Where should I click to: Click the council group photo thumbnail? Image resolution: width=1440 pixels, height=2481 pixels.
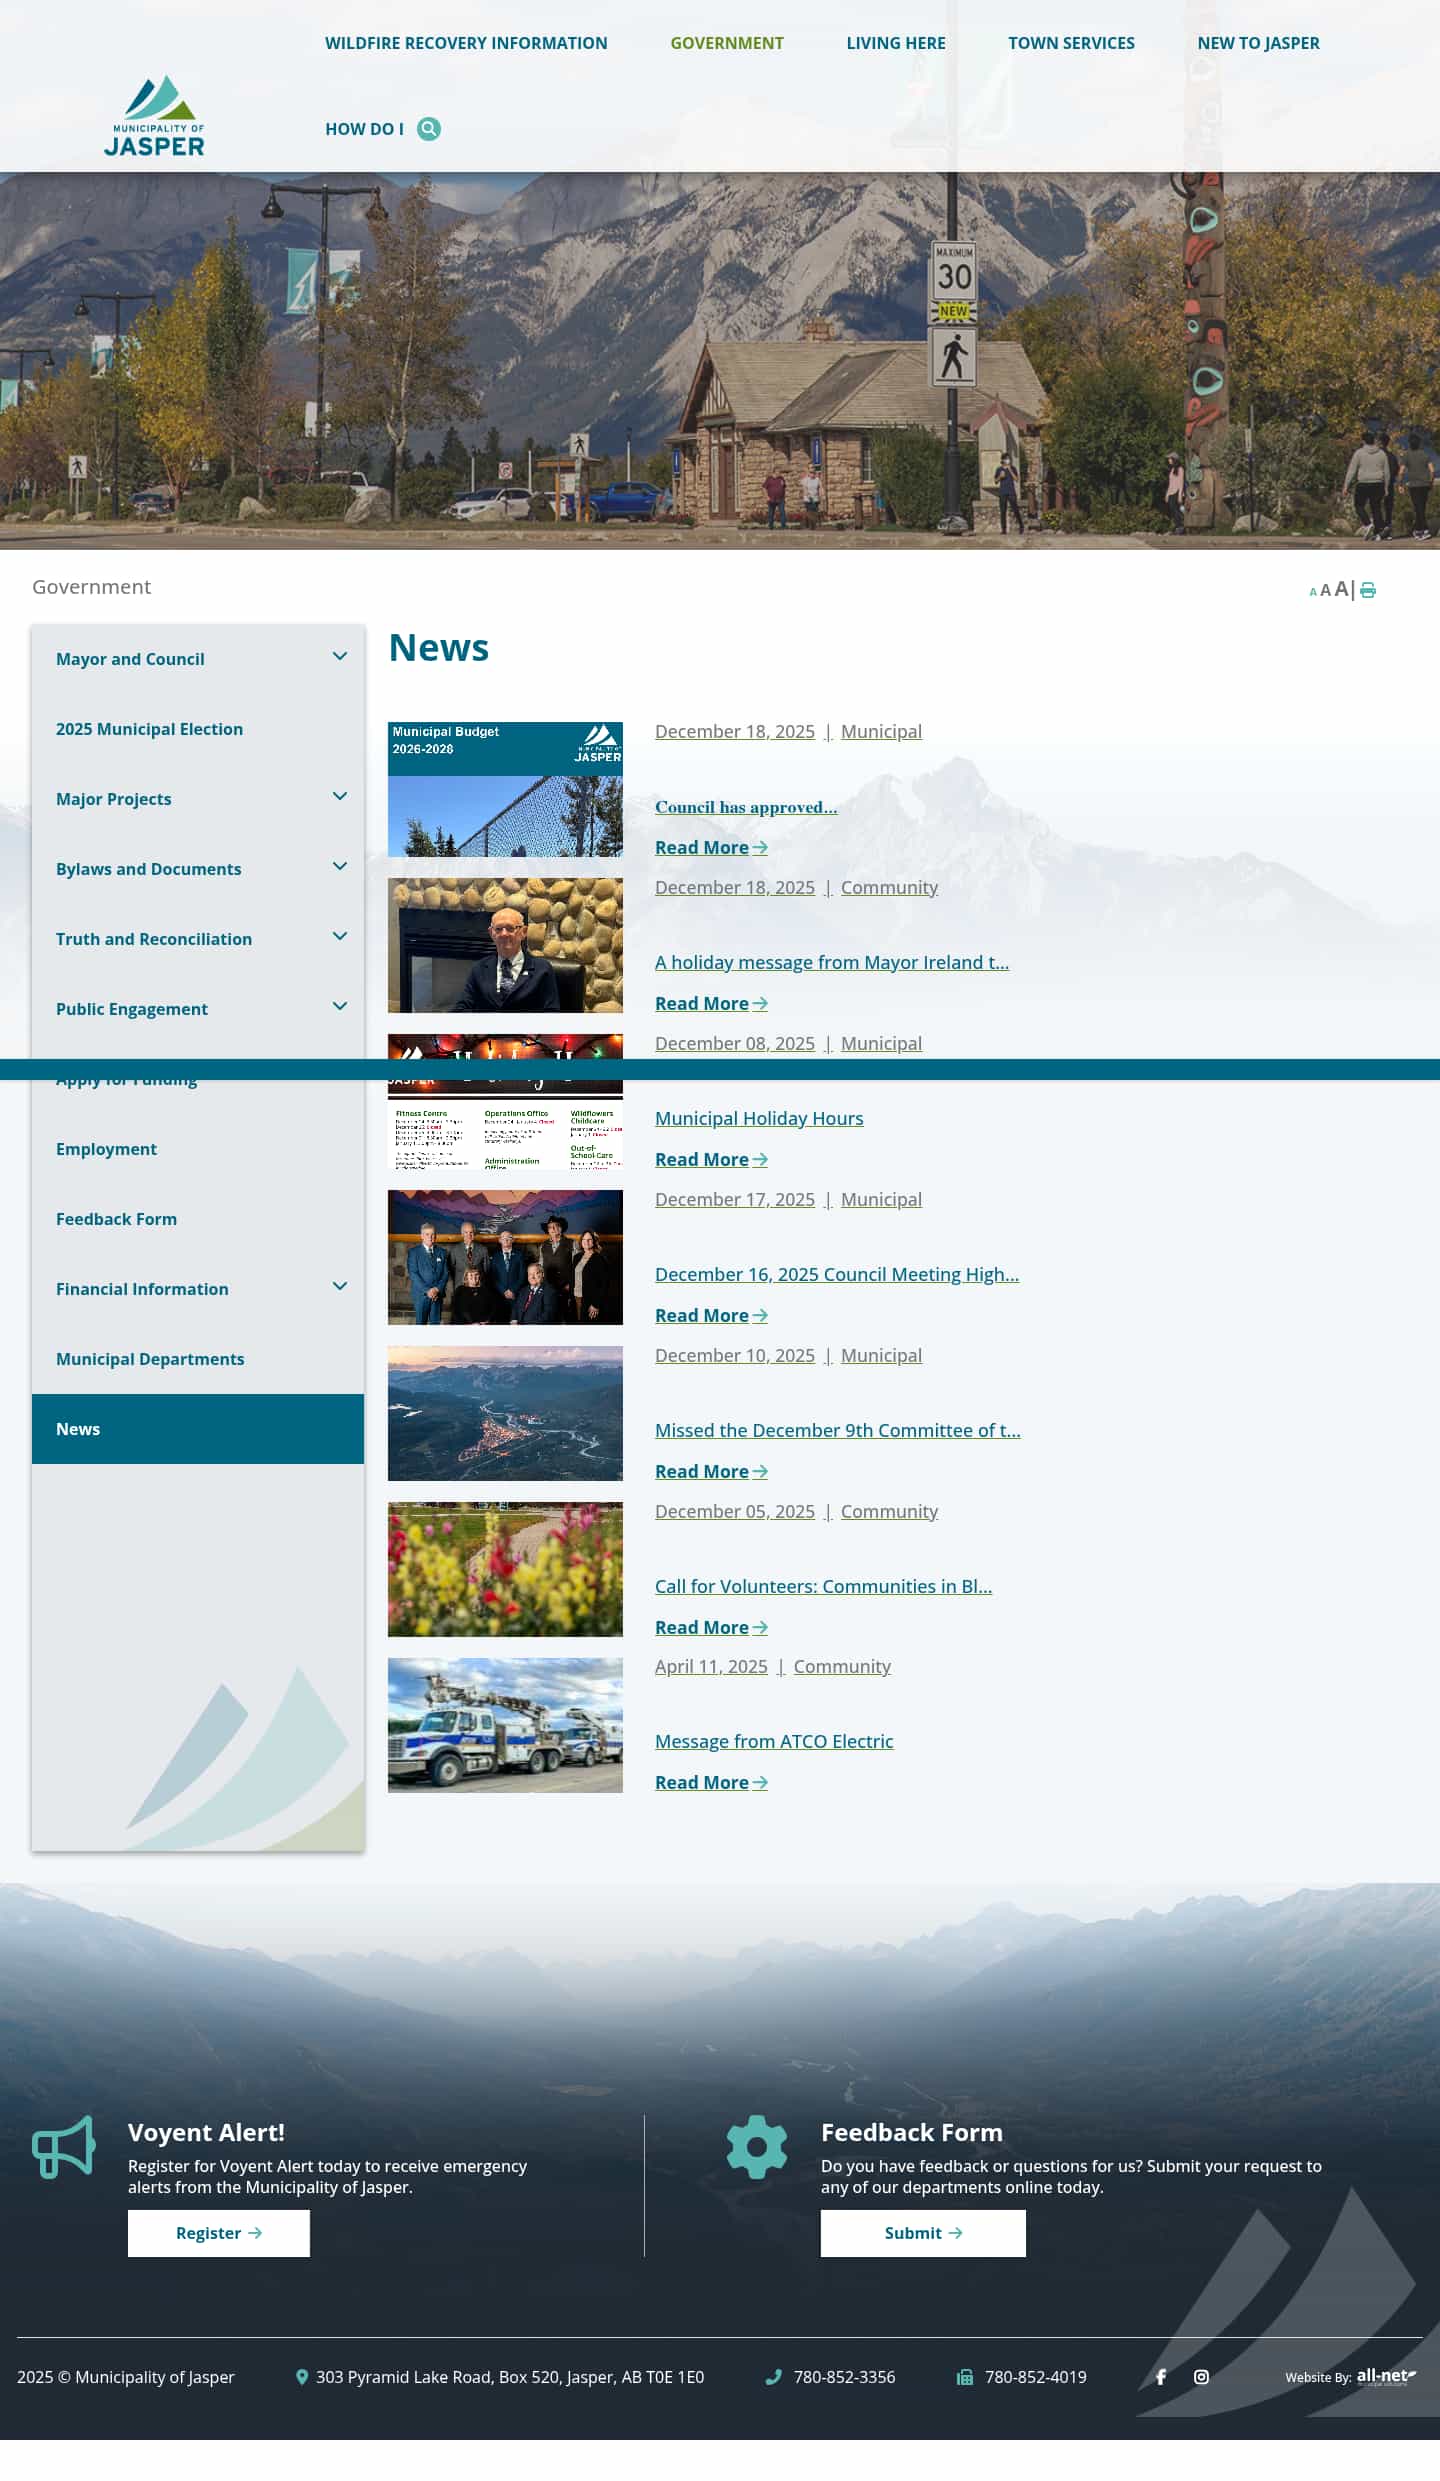pos(505,1257)
